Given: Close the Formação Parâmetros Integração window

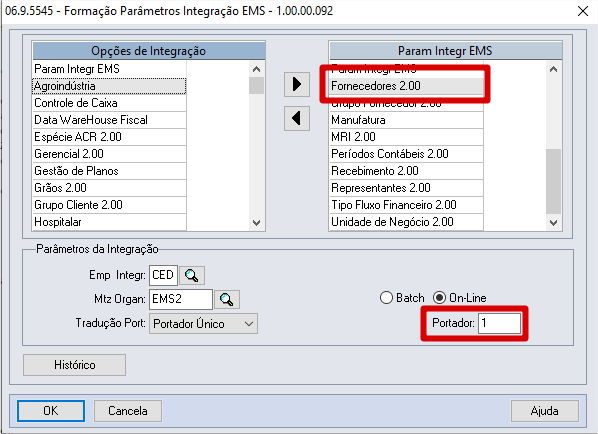Looking at the screenshot, I should [x=583, y=11].
